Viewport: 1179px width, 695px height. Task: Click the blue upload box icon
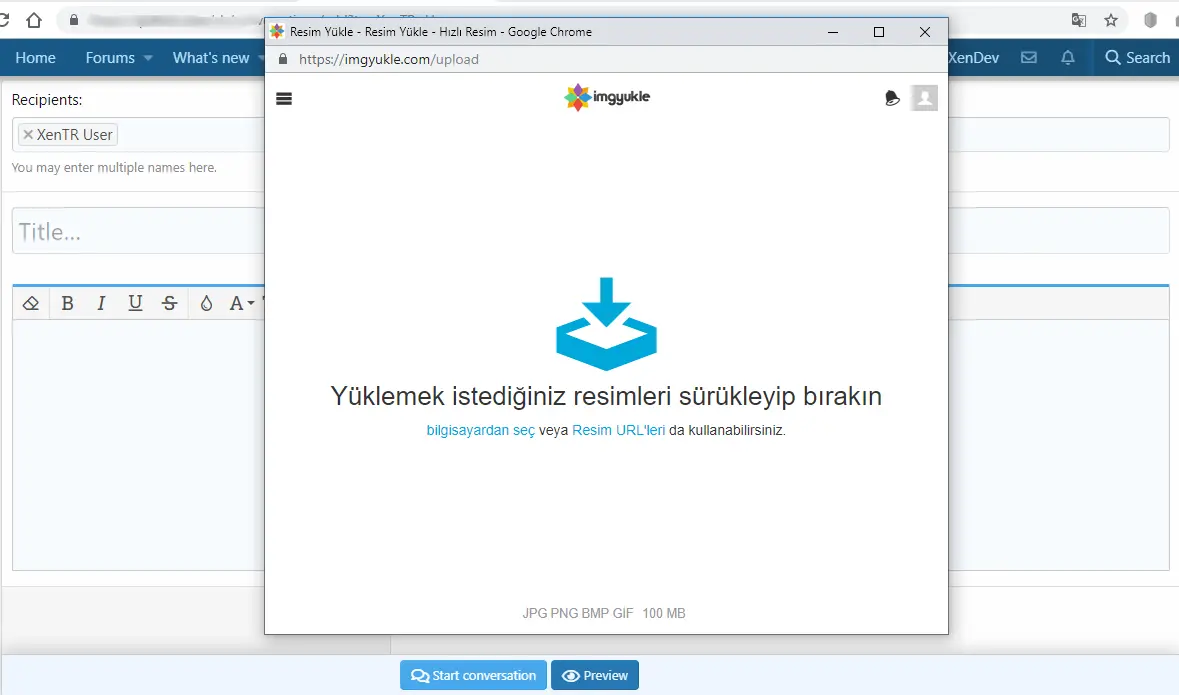[x=607, y=324]
